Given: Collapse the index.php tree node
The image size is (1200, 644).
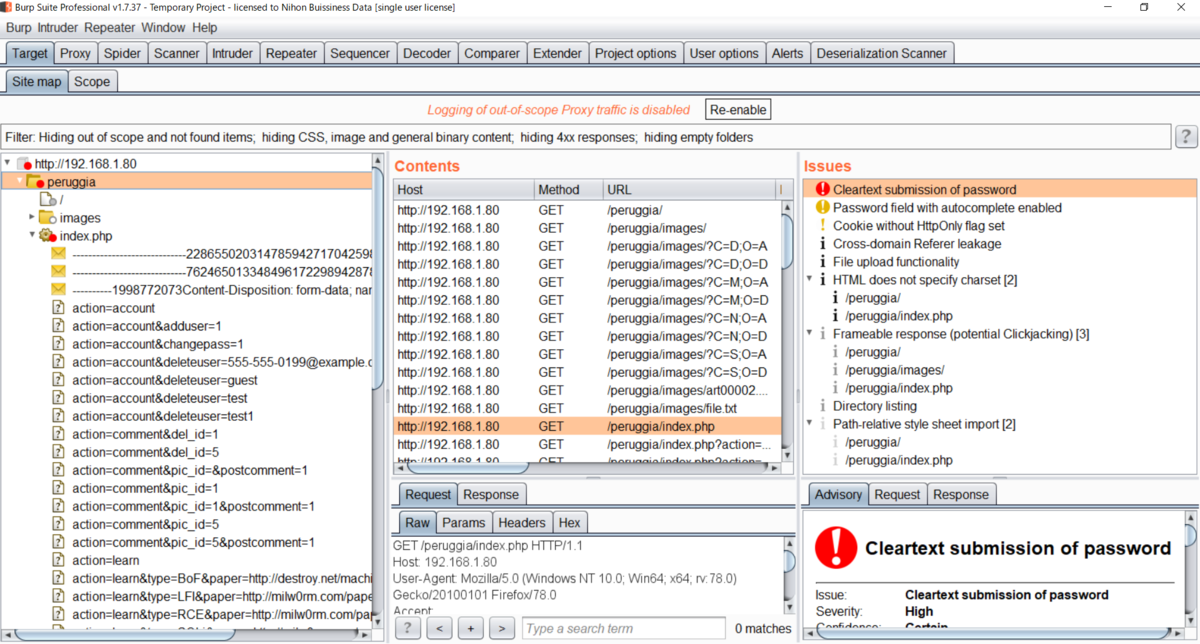Looking at the screenshot, I should point(32,236).
